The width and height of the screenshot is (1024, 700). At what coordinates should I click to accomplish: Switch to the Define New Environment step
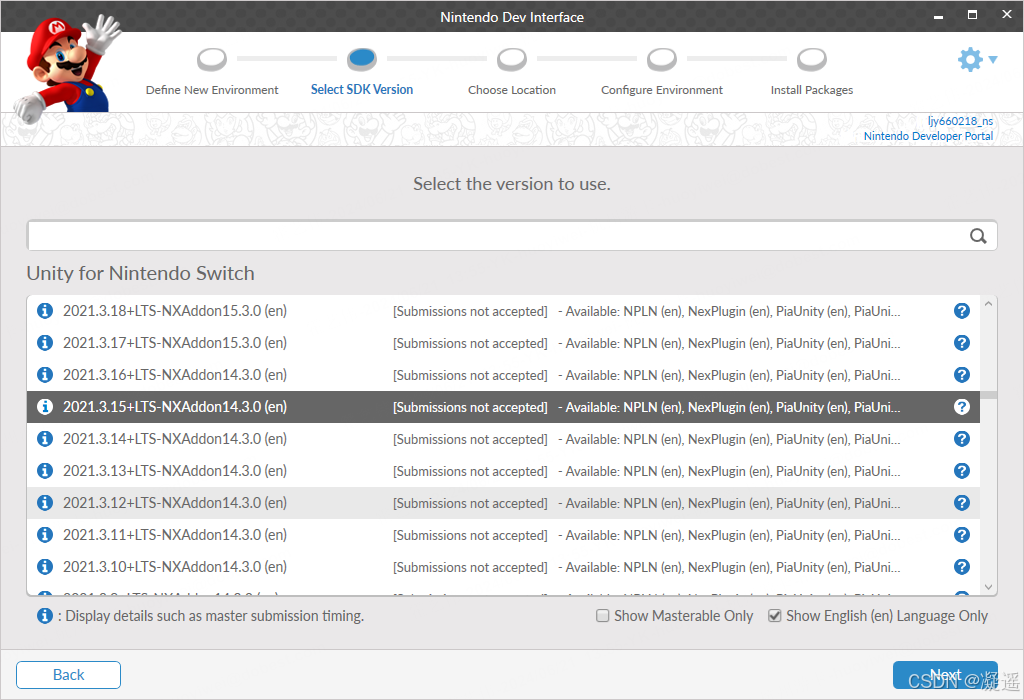(x=211, y=59)
